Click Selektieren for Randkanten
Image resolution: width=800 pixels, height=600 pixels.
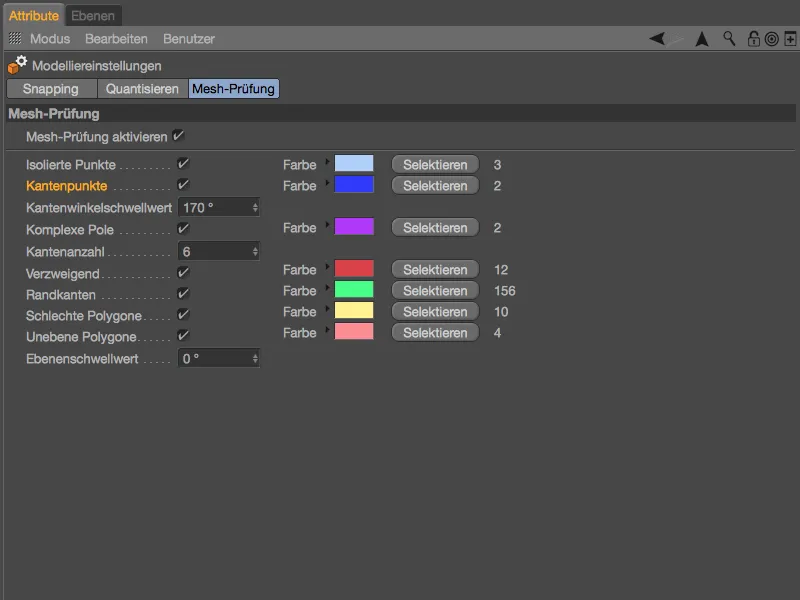(435, 290)
